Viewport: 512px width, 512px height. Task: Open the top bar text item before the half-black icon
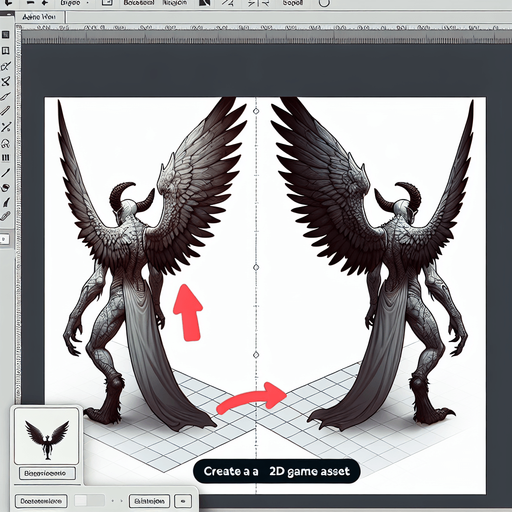(174, 3)
